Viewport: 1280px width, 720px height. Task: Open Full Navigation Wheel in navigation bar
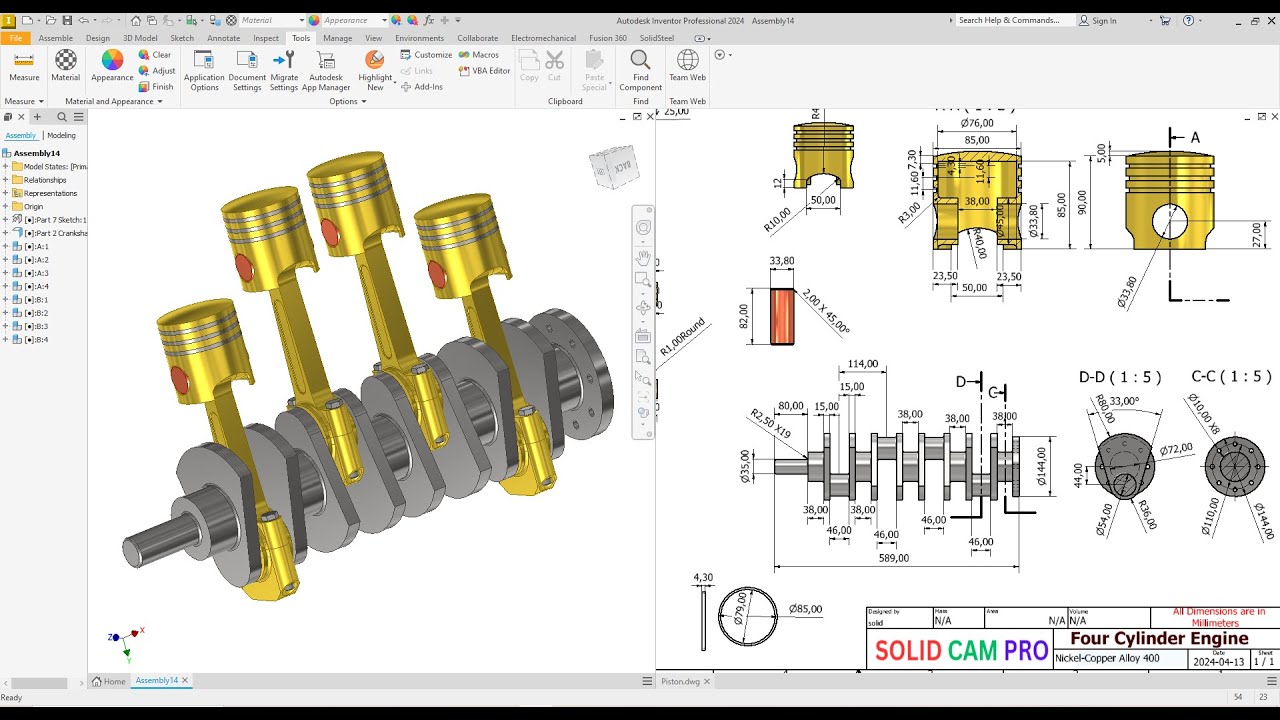coord(643,228)
